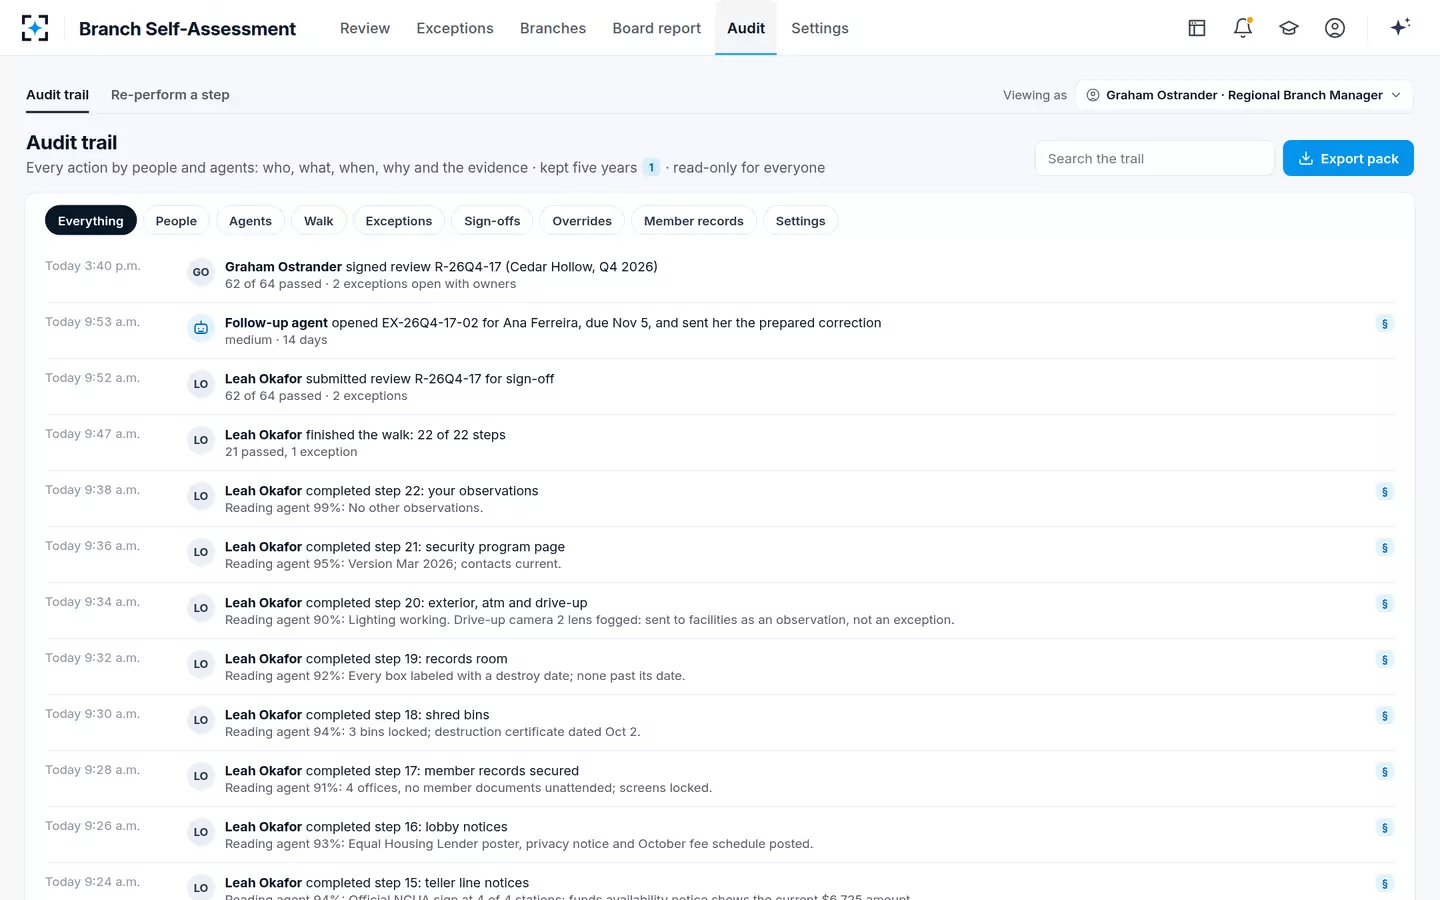The image size is (1440, 900).
Task: Click the Follow-up agent robot avatar
Action: [201, 328]
